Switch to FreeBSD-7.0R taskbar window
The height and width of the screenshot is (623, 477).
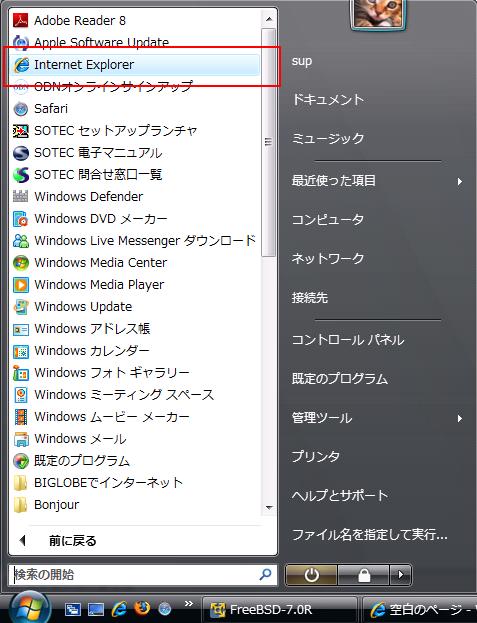pyautogui.click(x=280, y=609)
